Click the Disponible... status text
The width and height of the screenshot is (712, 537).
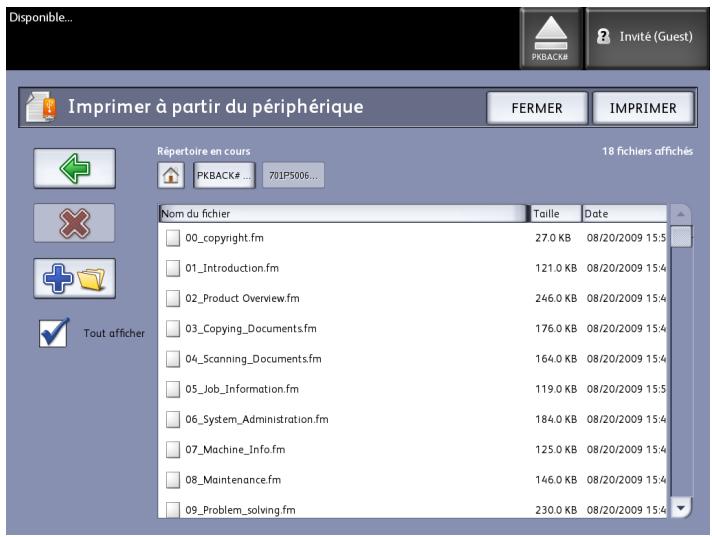click(41, 18)
